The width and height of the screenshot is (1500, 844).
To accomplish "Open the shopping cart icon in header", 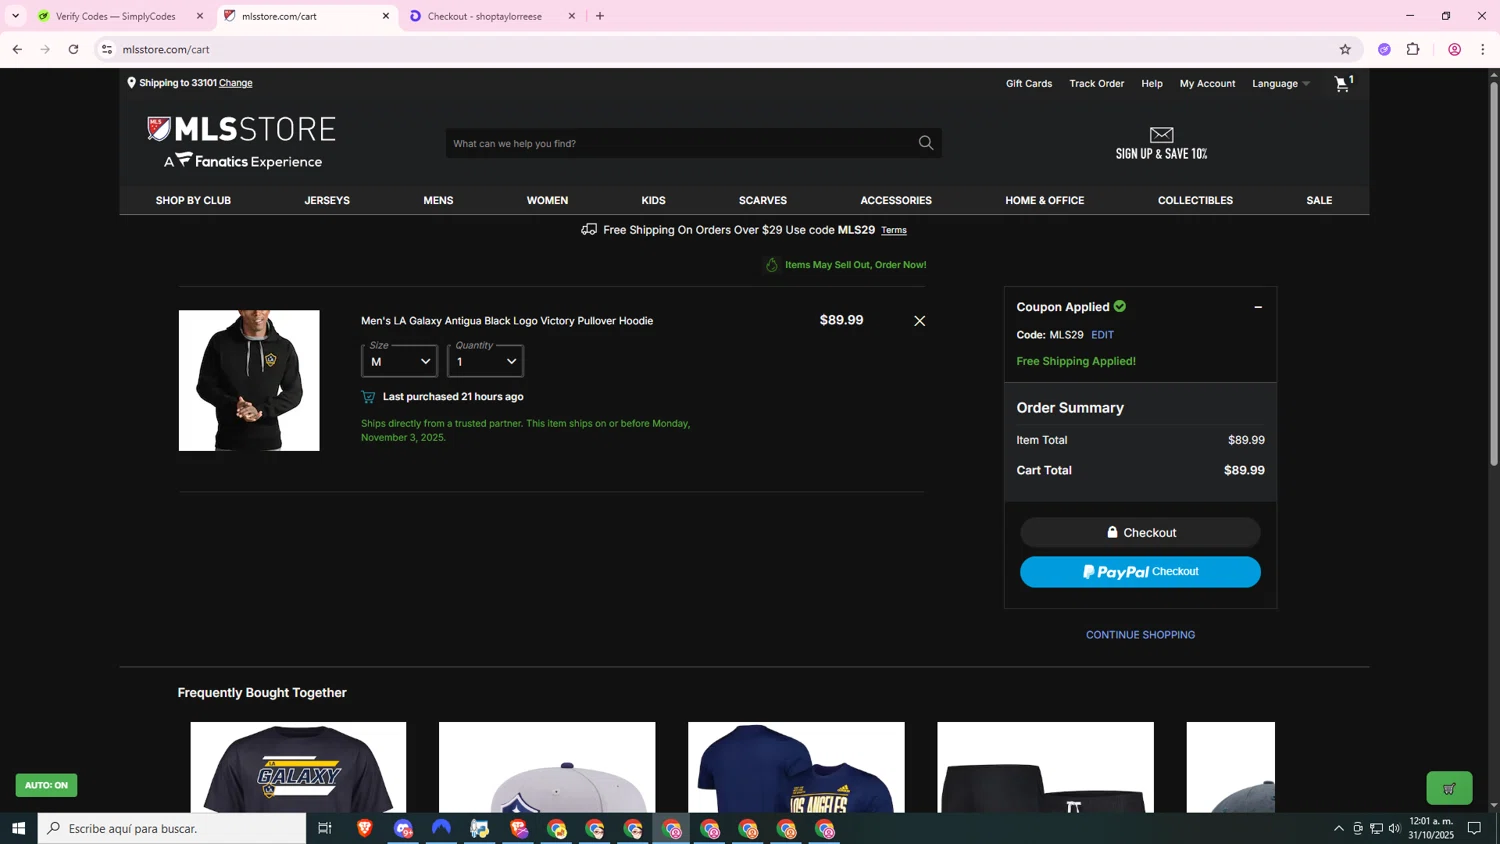I will pyautogui.click(x=1343, y=83).
